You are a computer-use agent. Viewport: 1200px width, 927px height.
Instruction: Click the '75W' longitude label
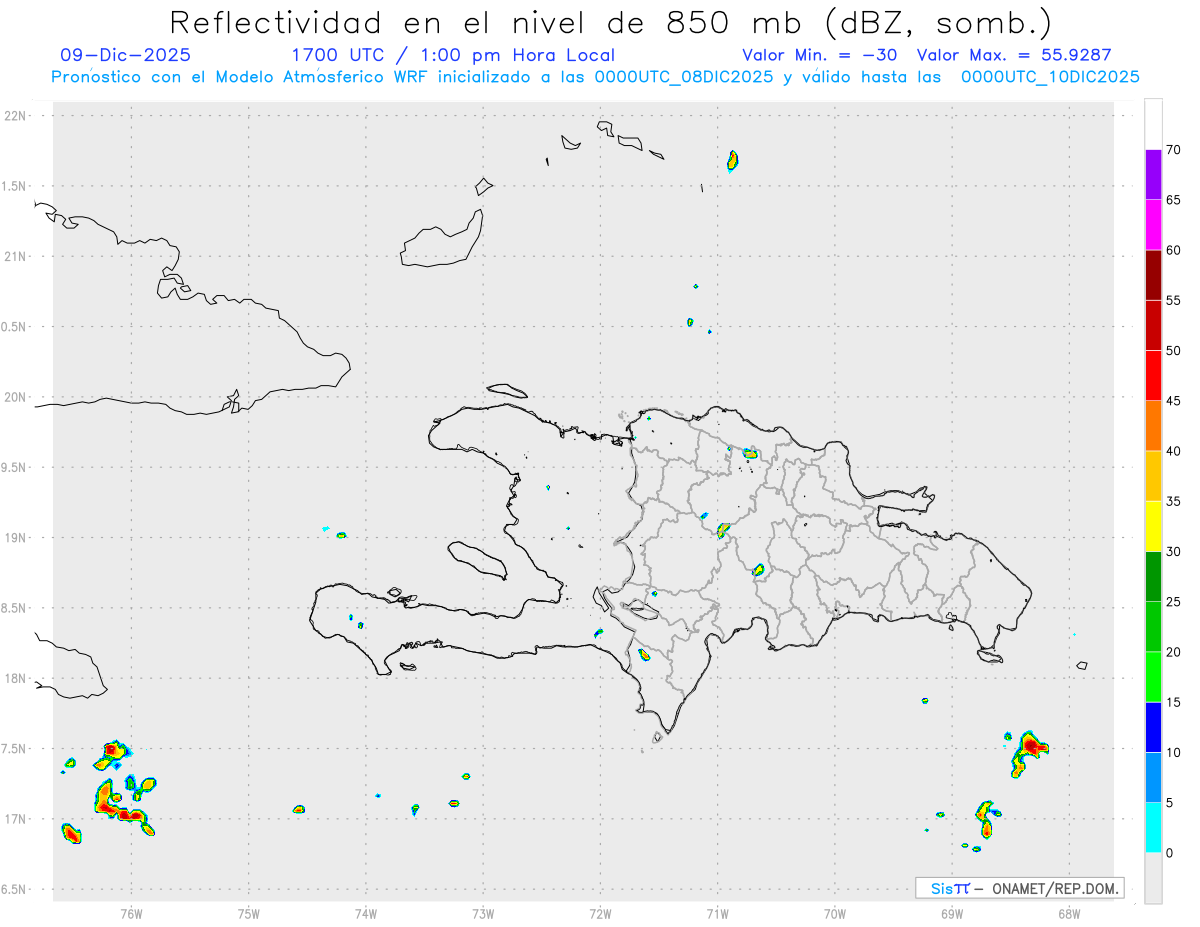coord(249,913)
